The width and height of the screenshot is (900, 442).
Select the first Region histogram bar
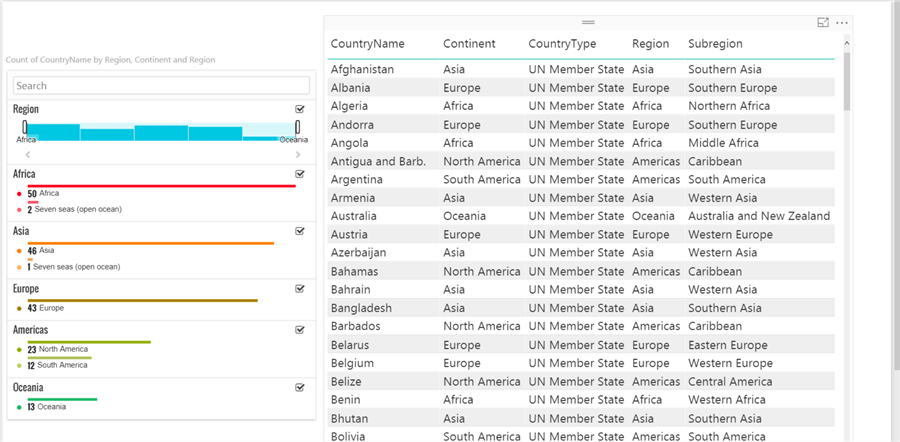pyautogui.click(x=53, y=132)
